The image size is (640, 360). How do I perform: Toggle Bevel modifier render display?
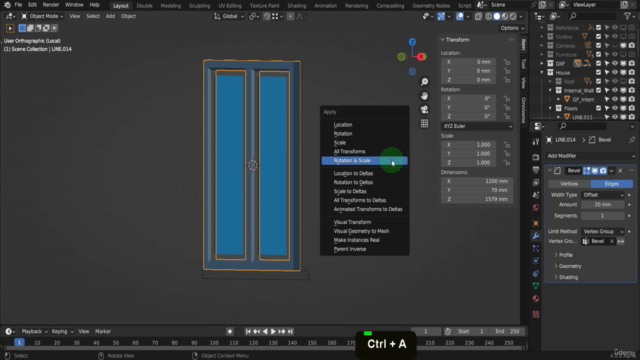coord(603,171)
